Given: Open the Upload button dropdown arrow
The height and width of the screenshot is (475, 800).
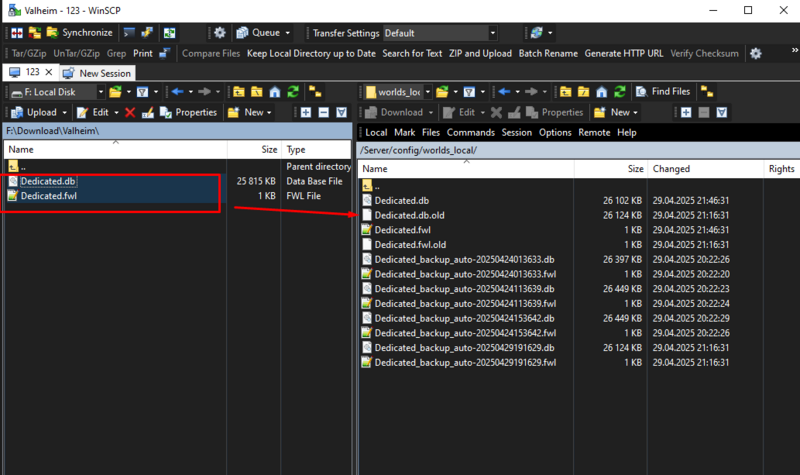Looking at the screenshot, I should pos(64,113).
